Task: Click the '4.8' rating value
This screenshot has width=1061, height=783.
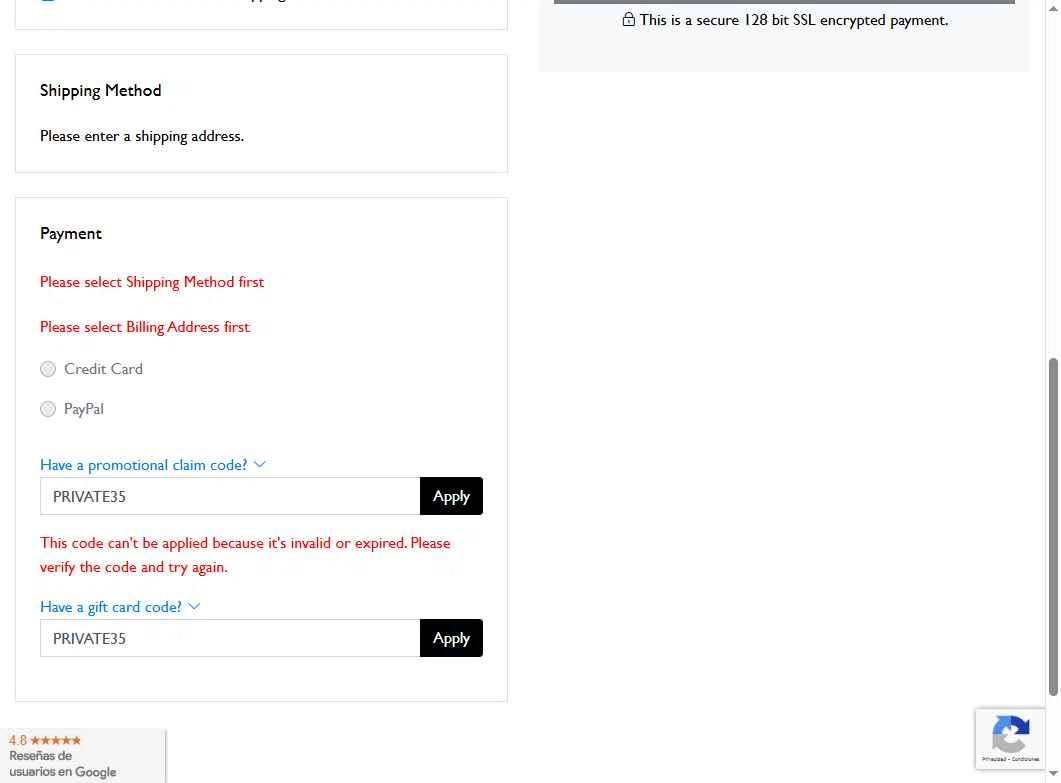Action: 18,740
